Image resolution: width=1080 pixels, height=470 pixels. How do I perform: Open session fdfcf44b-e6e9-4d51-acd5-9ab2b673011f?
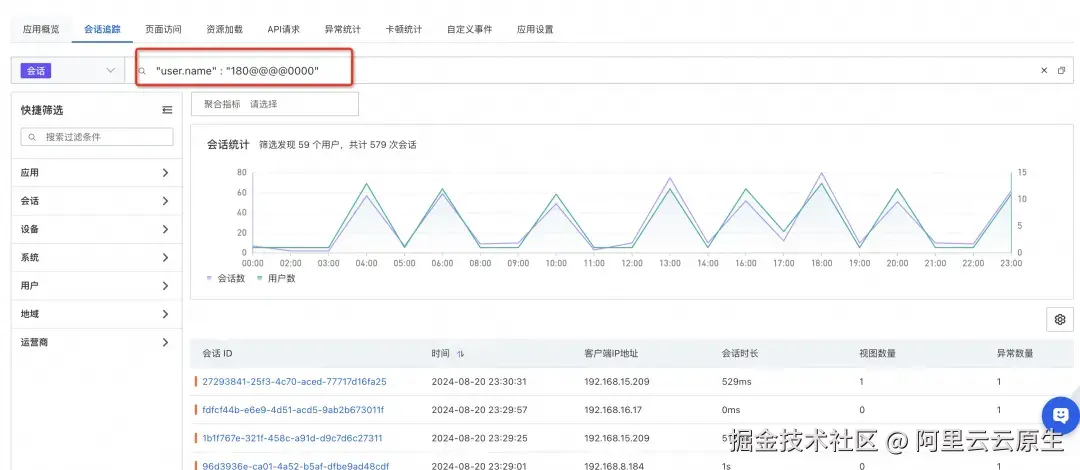tap(293, 410)
